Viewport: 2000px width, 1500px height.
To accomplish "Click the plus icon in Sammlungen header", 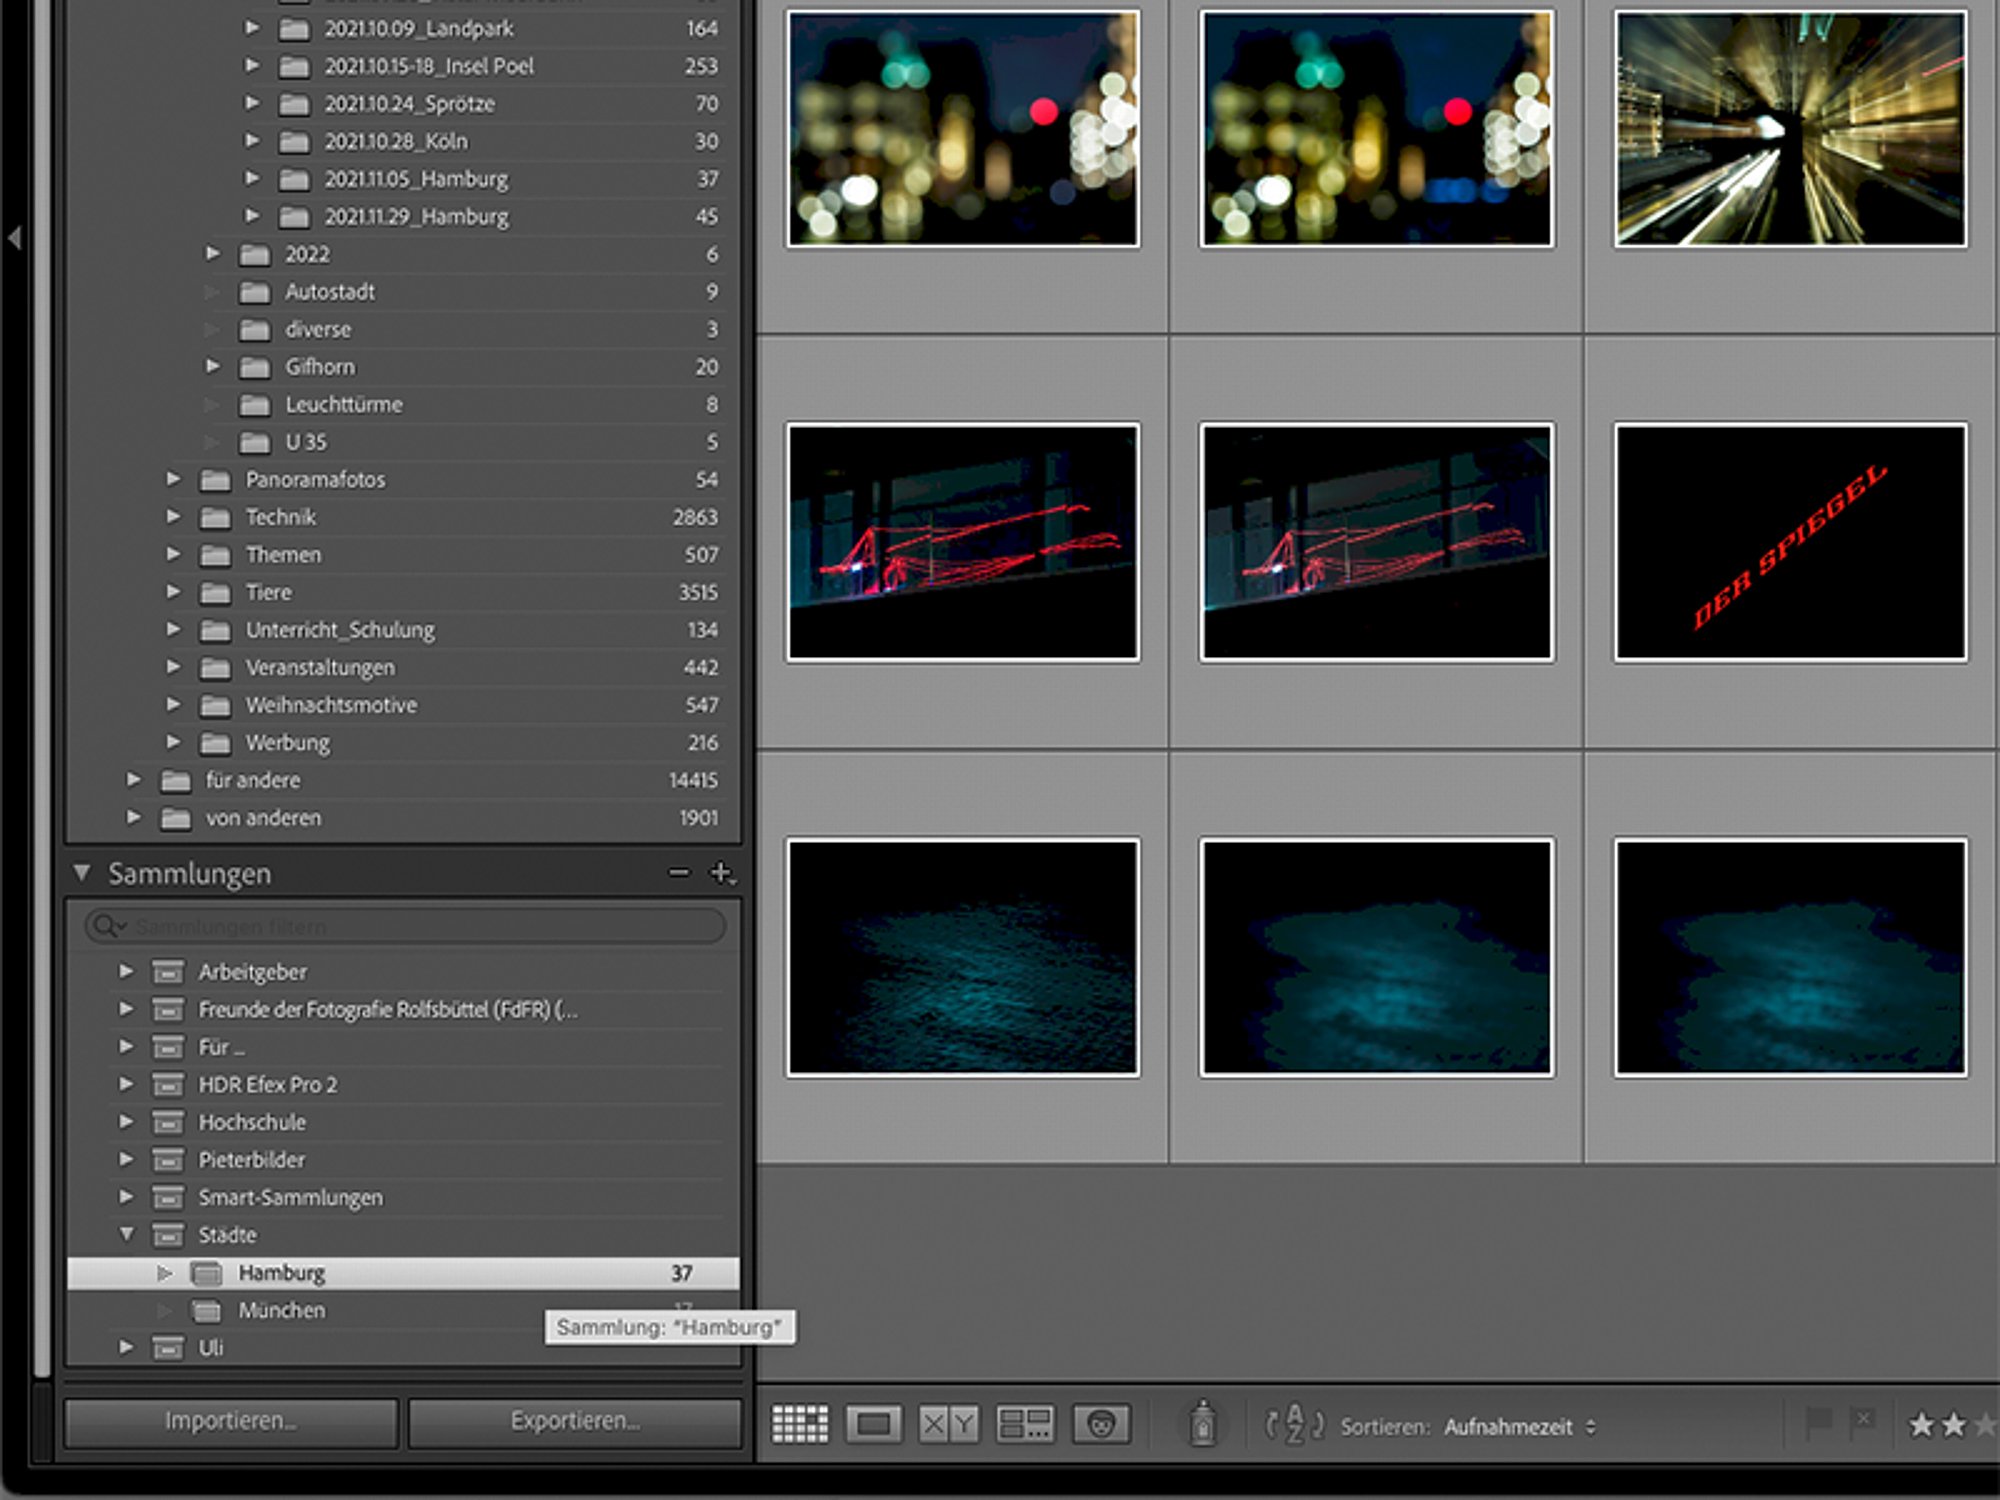I will (x=722, y=873).
